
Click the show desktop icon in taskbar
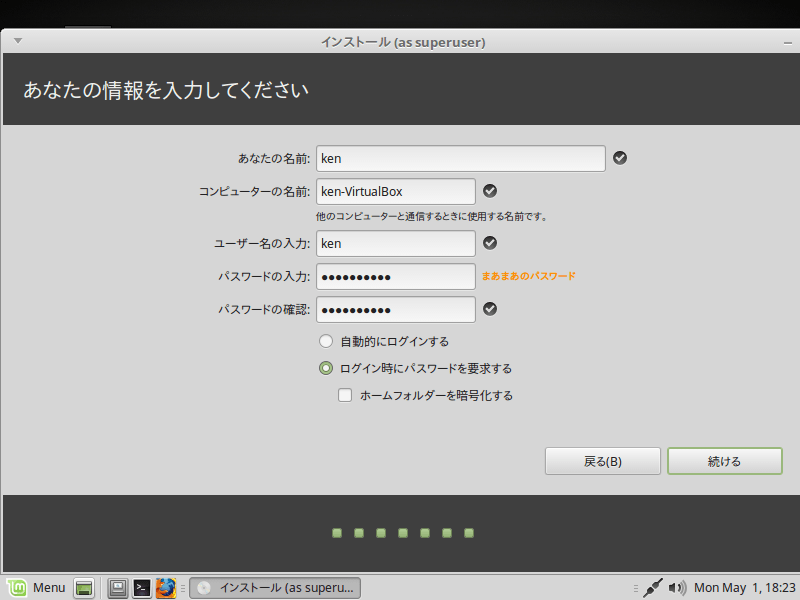pyautogui.click(x=84, y=588)
